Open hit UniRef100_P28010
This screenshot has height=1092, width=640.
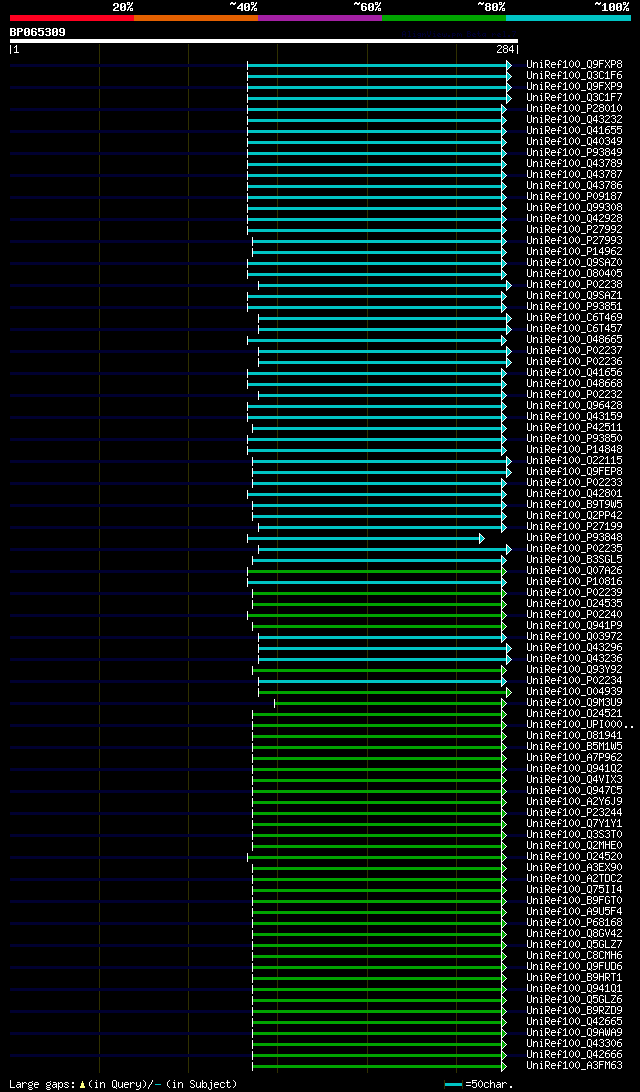click(575, 109)
